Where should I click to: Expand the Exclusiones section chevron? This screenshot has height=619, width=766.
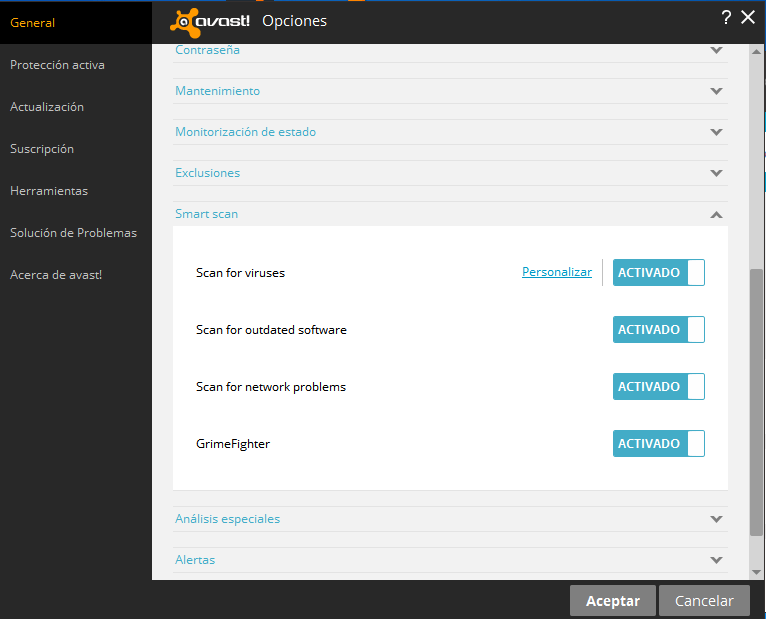716,173
